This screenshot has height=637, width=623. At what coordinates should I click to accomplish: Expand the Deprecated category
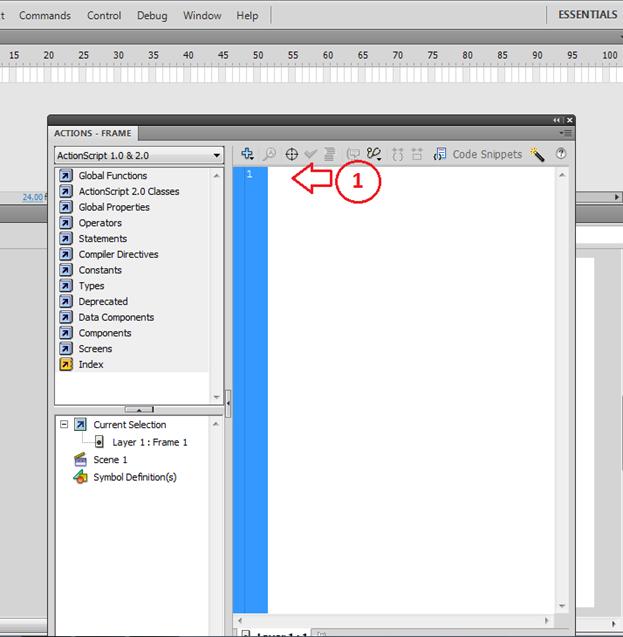93,301
